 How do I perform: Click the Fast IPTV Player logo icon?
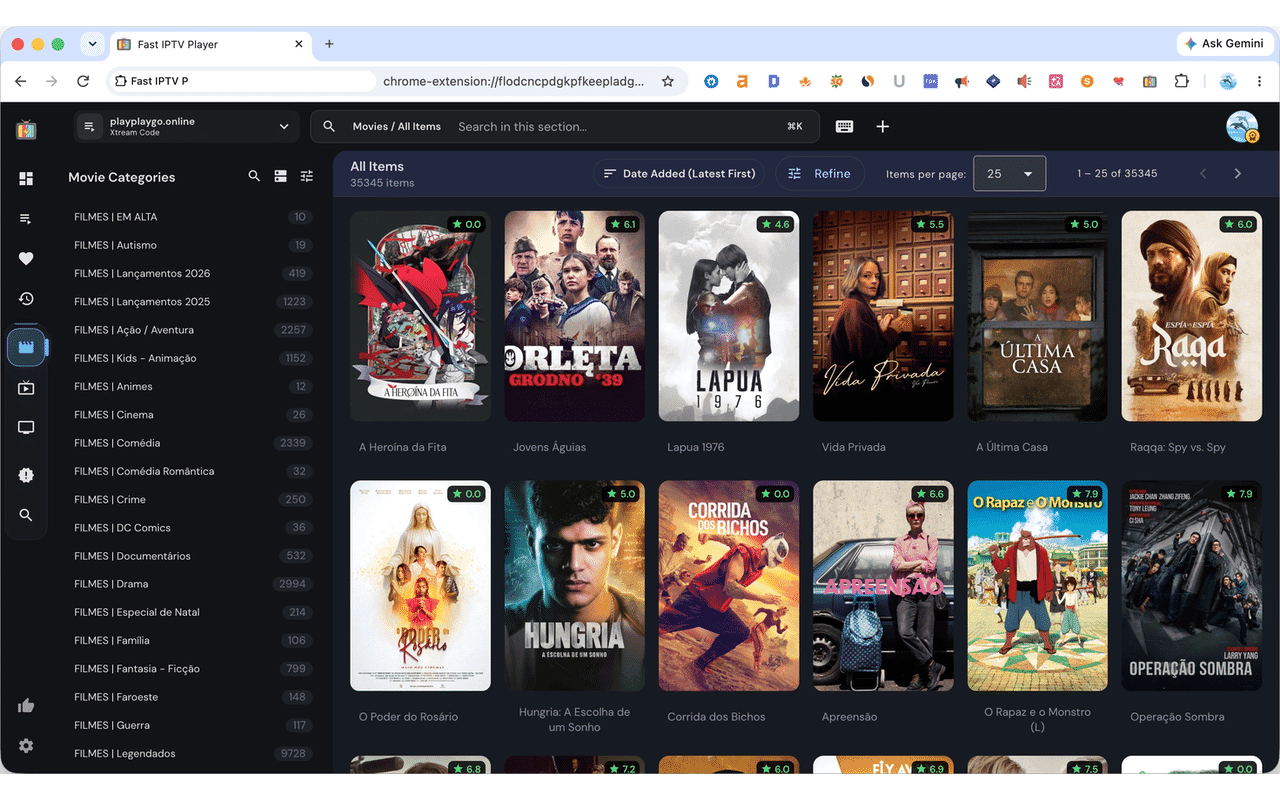tap(26, 129)
